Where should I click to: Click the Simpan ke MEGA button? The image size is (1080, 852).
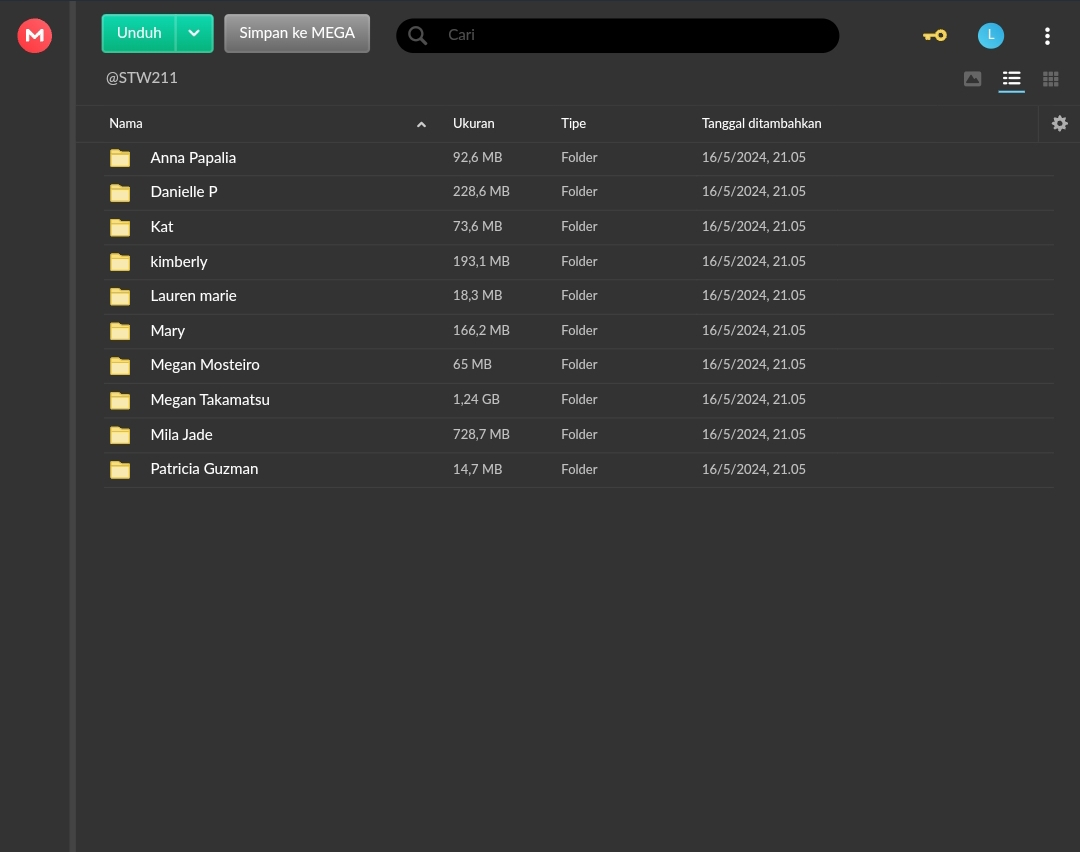pyautogui.click(x=297, y=33)
